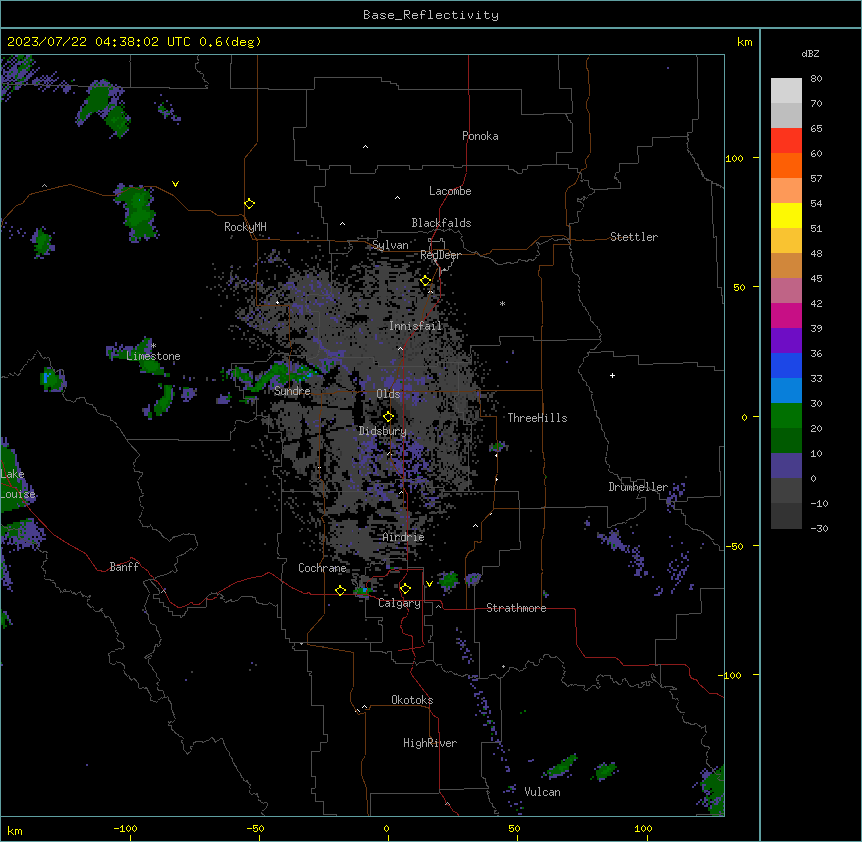Click the dark gray -30 to -10 swatch

coord(786,516)
